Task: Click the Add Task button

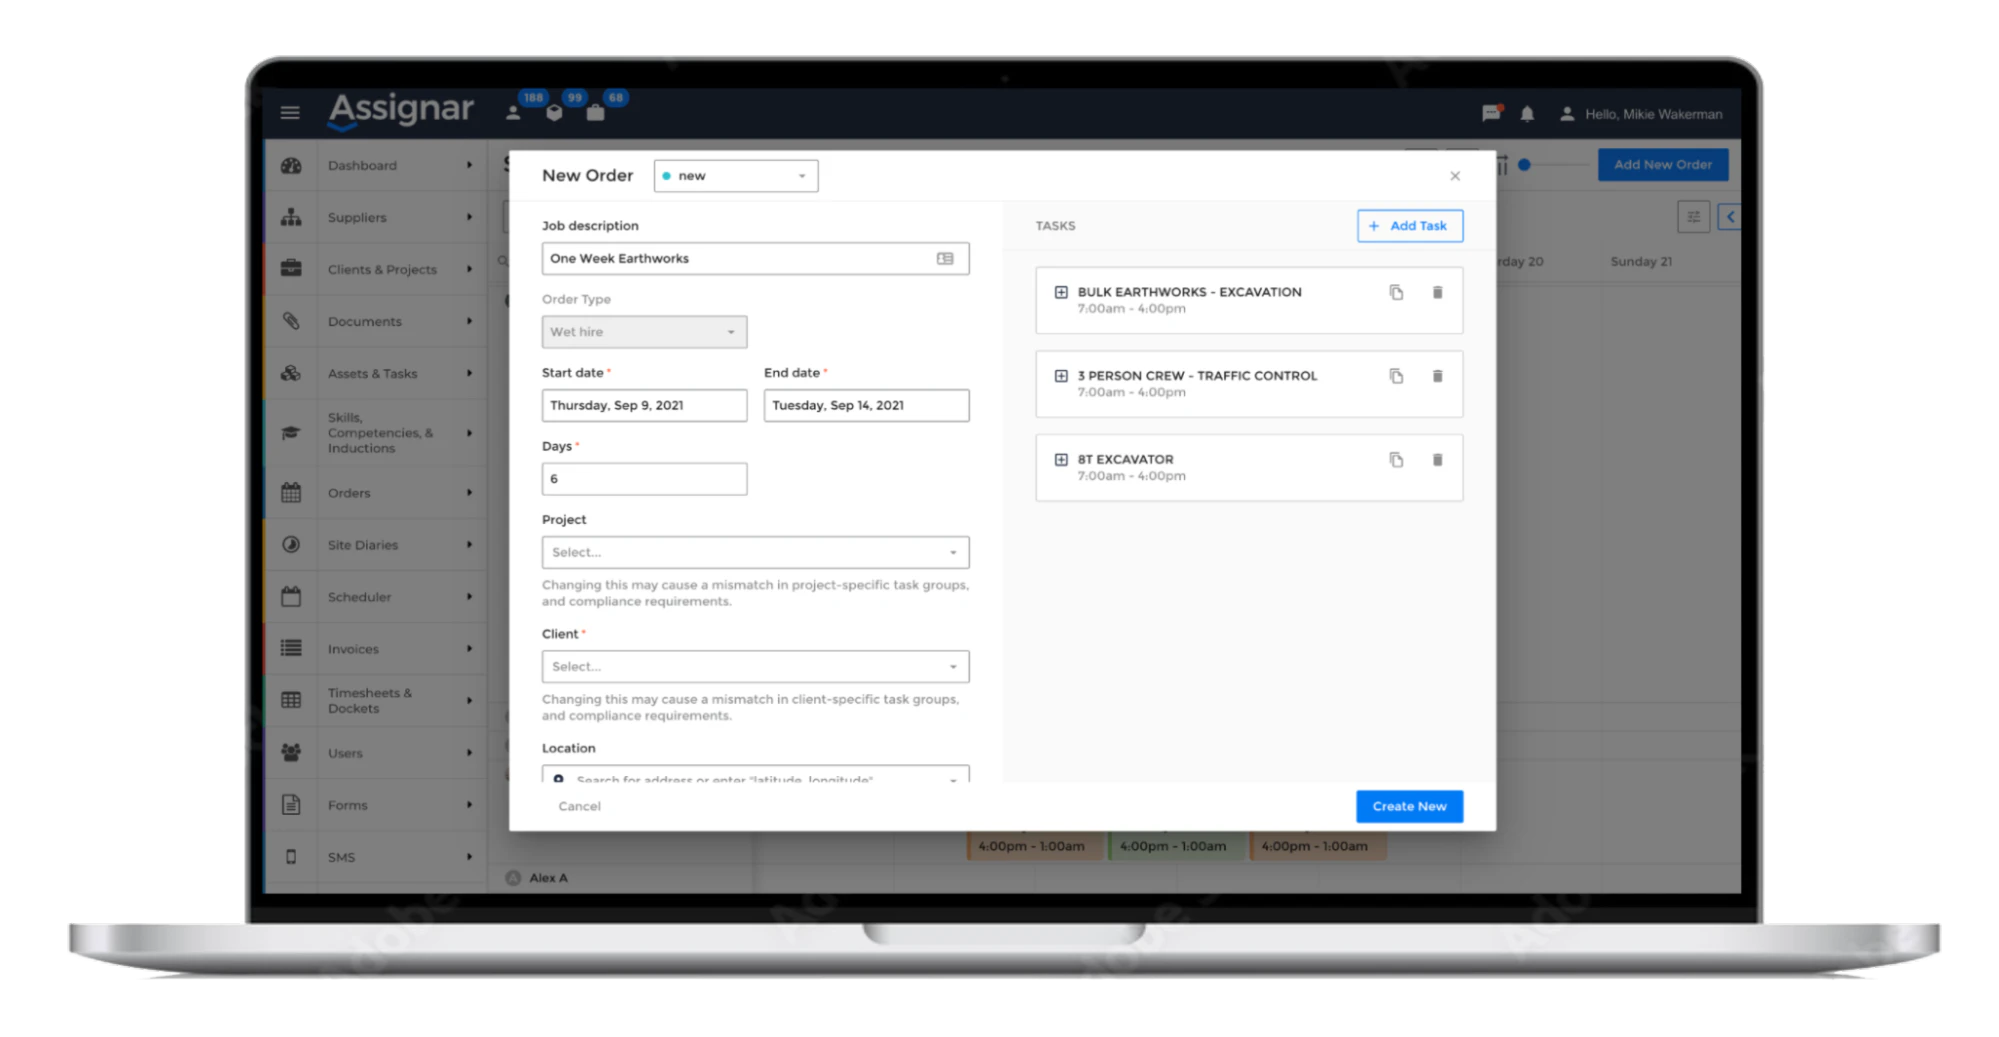Action: 1409,225
